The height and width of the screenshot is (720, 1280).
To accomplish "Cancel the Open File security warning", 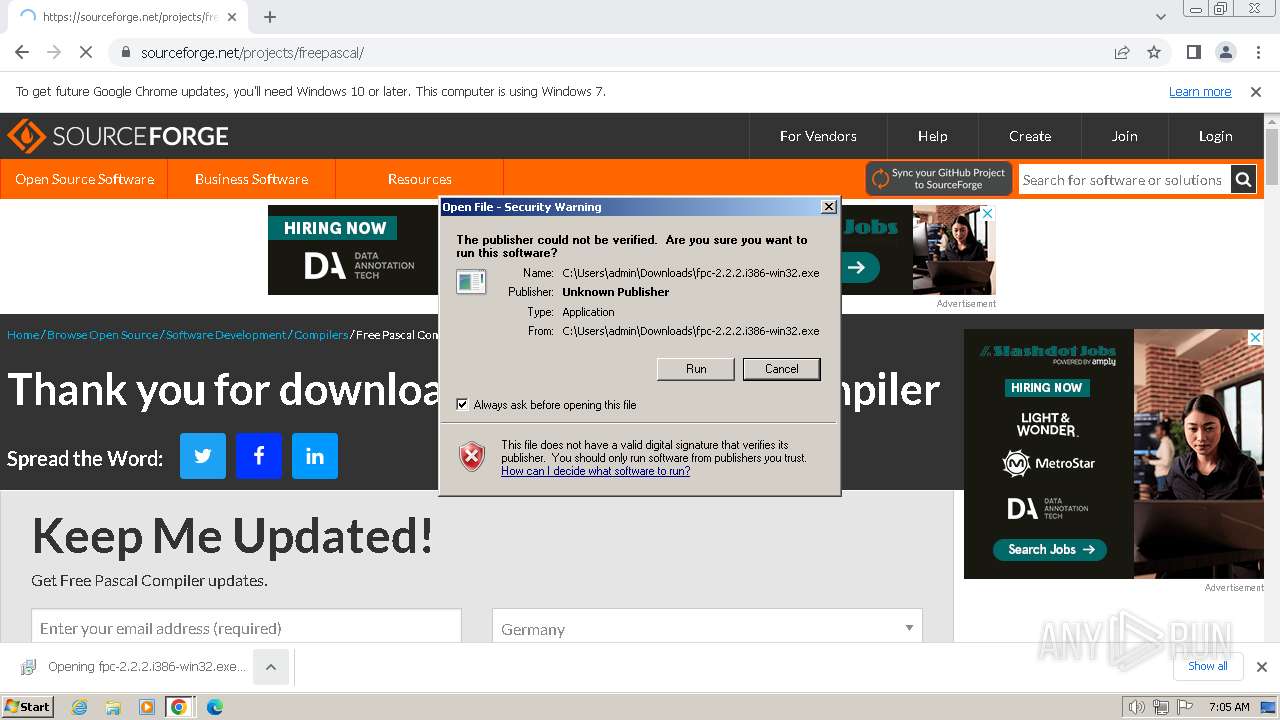I will 782,369.
